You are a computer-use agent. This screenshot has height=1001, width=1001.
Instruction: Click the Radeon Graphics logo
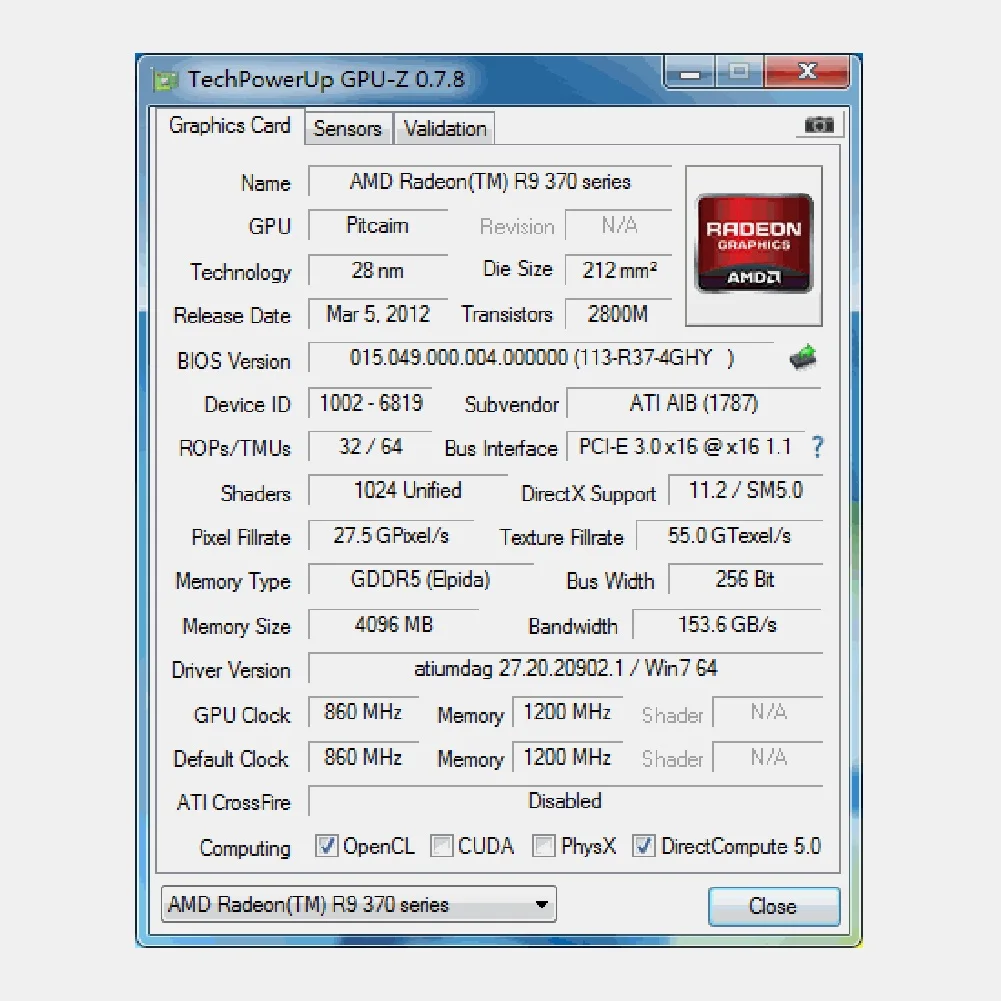point(754,244)
